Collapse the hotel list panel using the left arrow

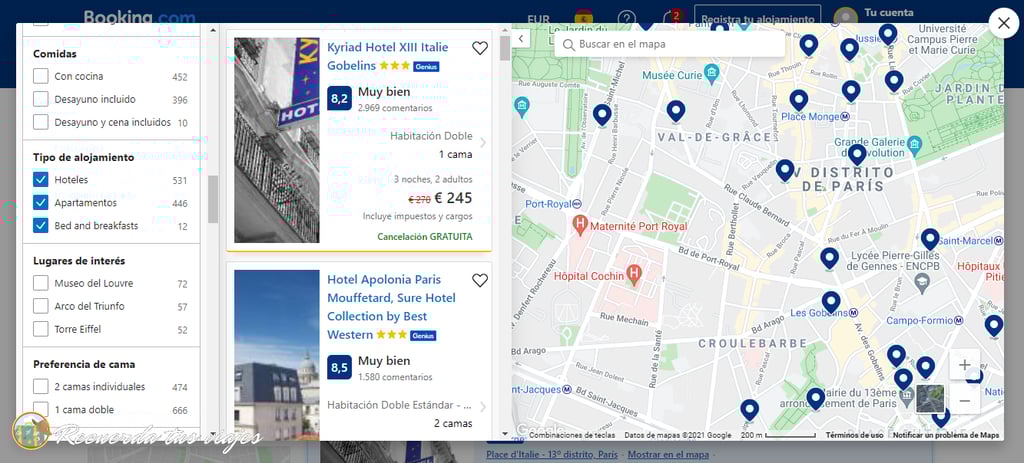(520, 39)
